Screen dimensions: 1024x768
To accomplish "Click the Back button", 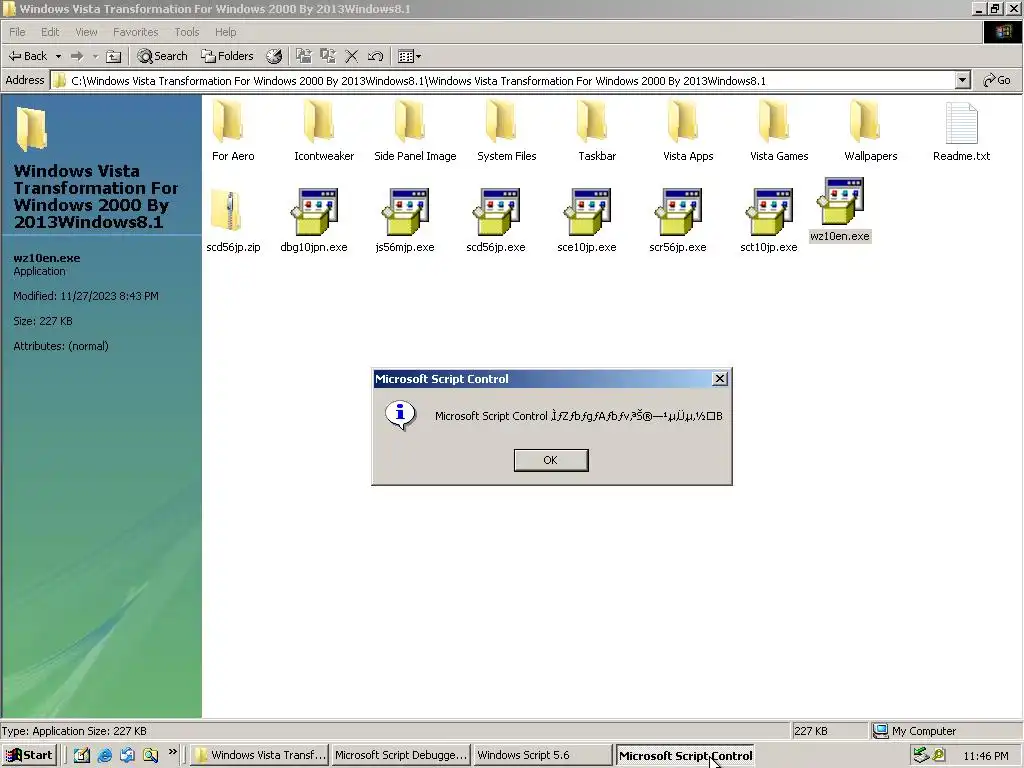I will click(x=28, y=56).
